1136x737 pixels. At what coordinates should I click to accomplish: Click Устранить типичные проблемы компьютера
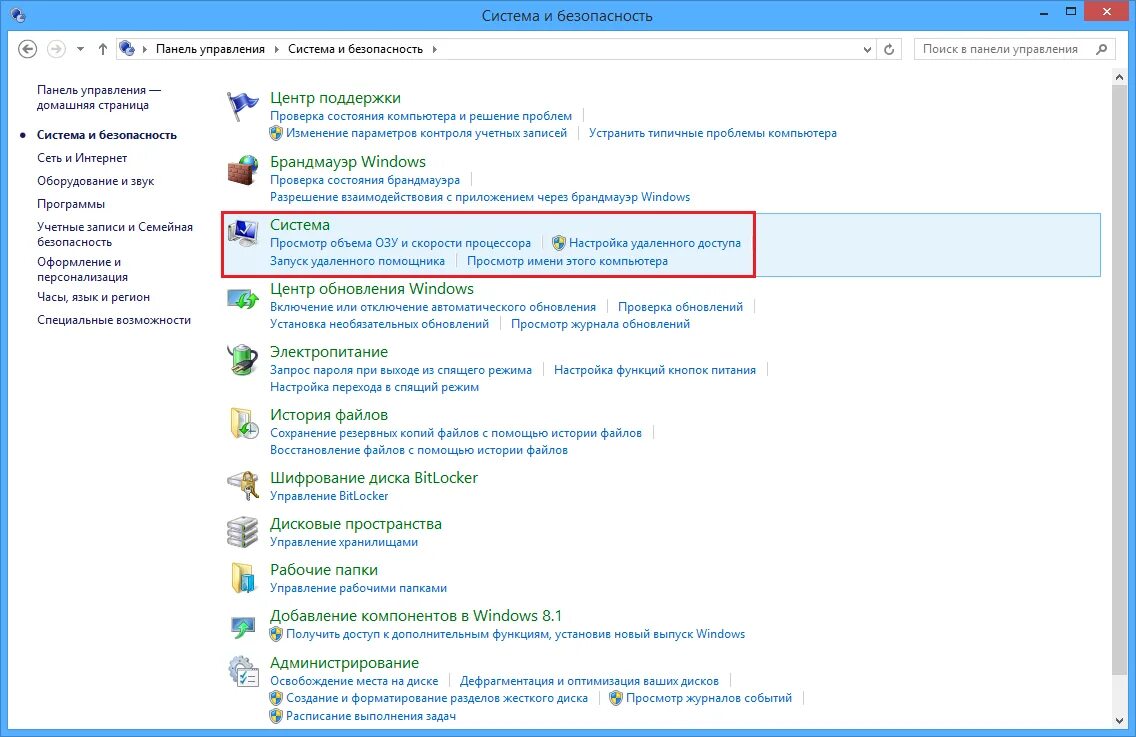(713, 133)
